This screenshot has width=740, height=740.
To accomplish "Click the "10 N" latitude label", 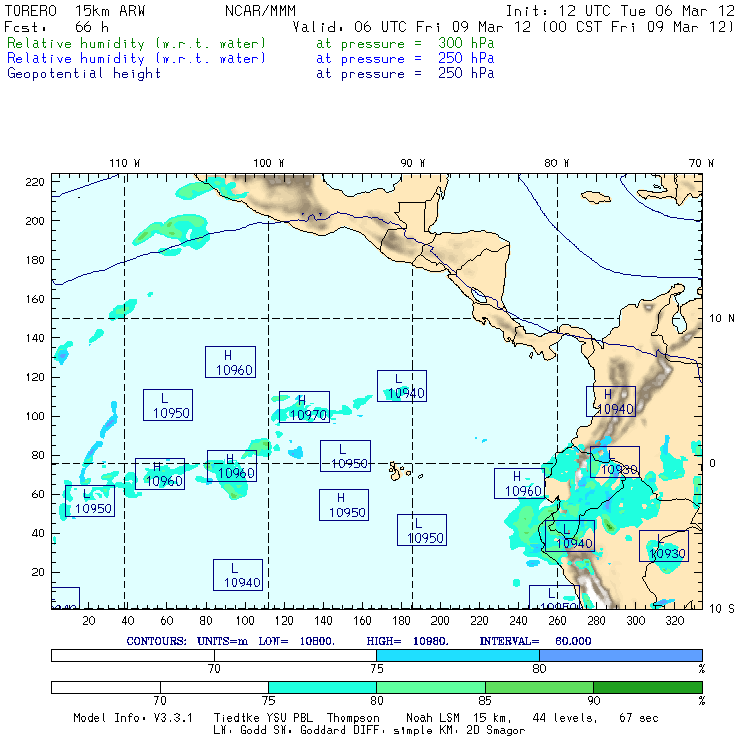I will [722, 319].
